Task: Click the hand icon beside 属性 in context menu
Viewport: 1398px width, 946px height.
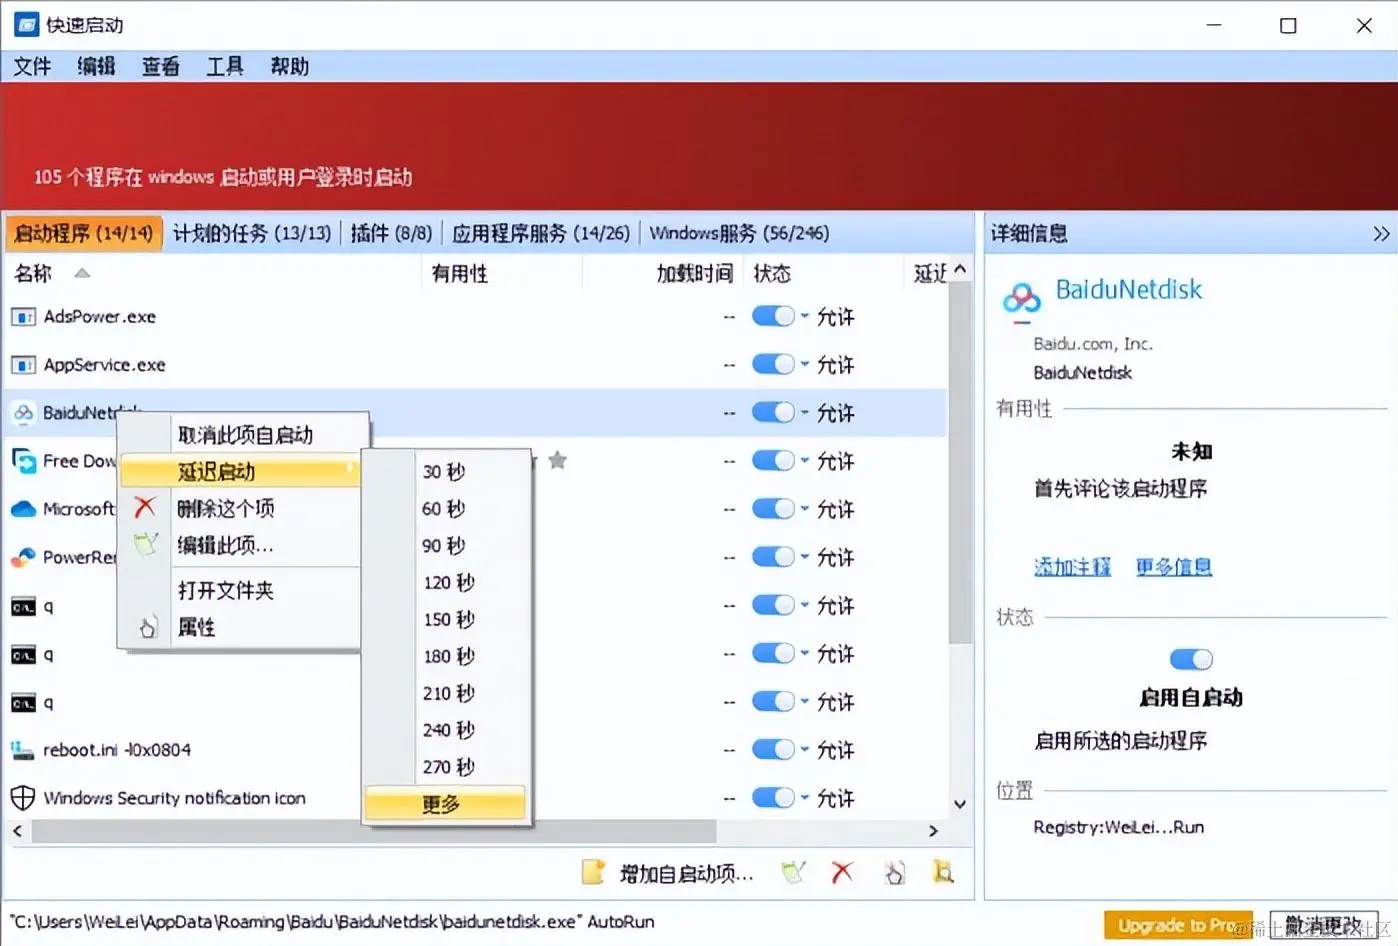Action: (147, 627)
